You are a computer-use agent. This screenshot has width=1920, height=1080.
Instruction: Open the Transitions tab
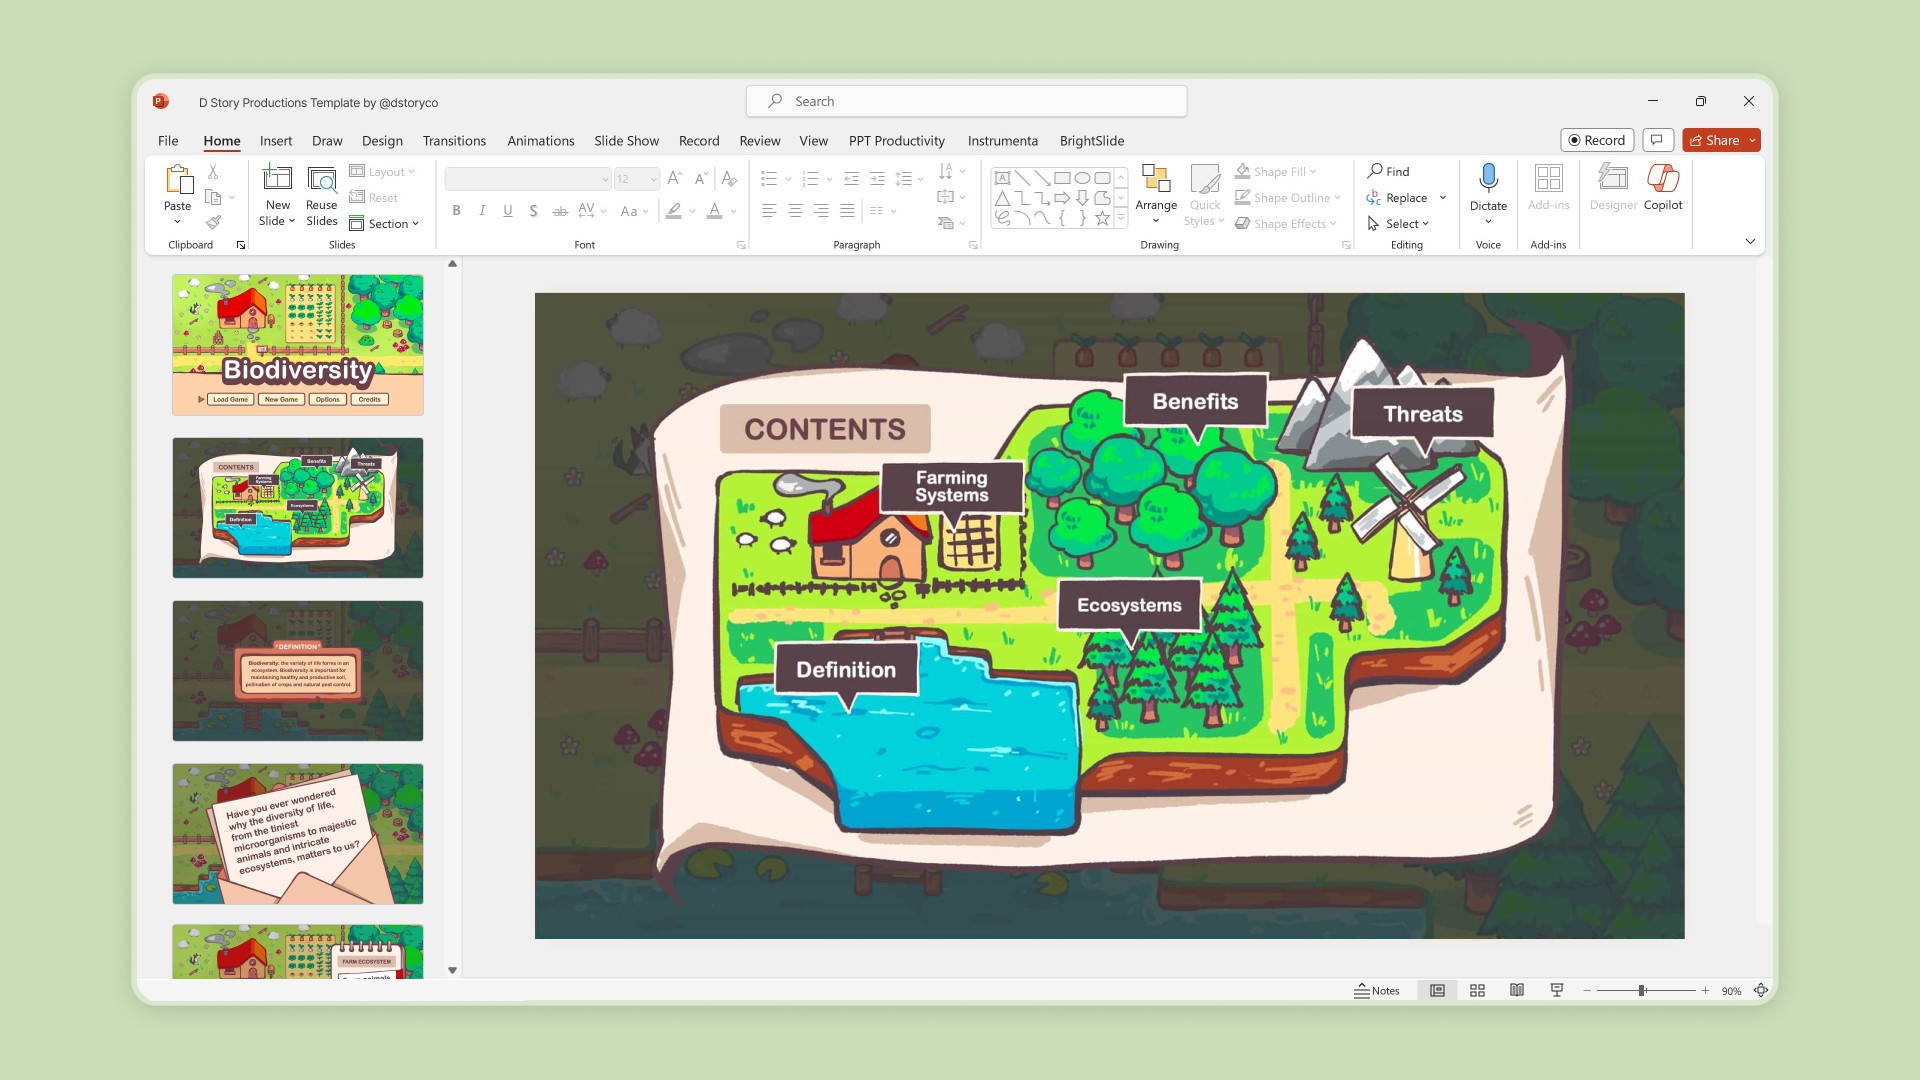pyautogui.click(x=454, y=141)
